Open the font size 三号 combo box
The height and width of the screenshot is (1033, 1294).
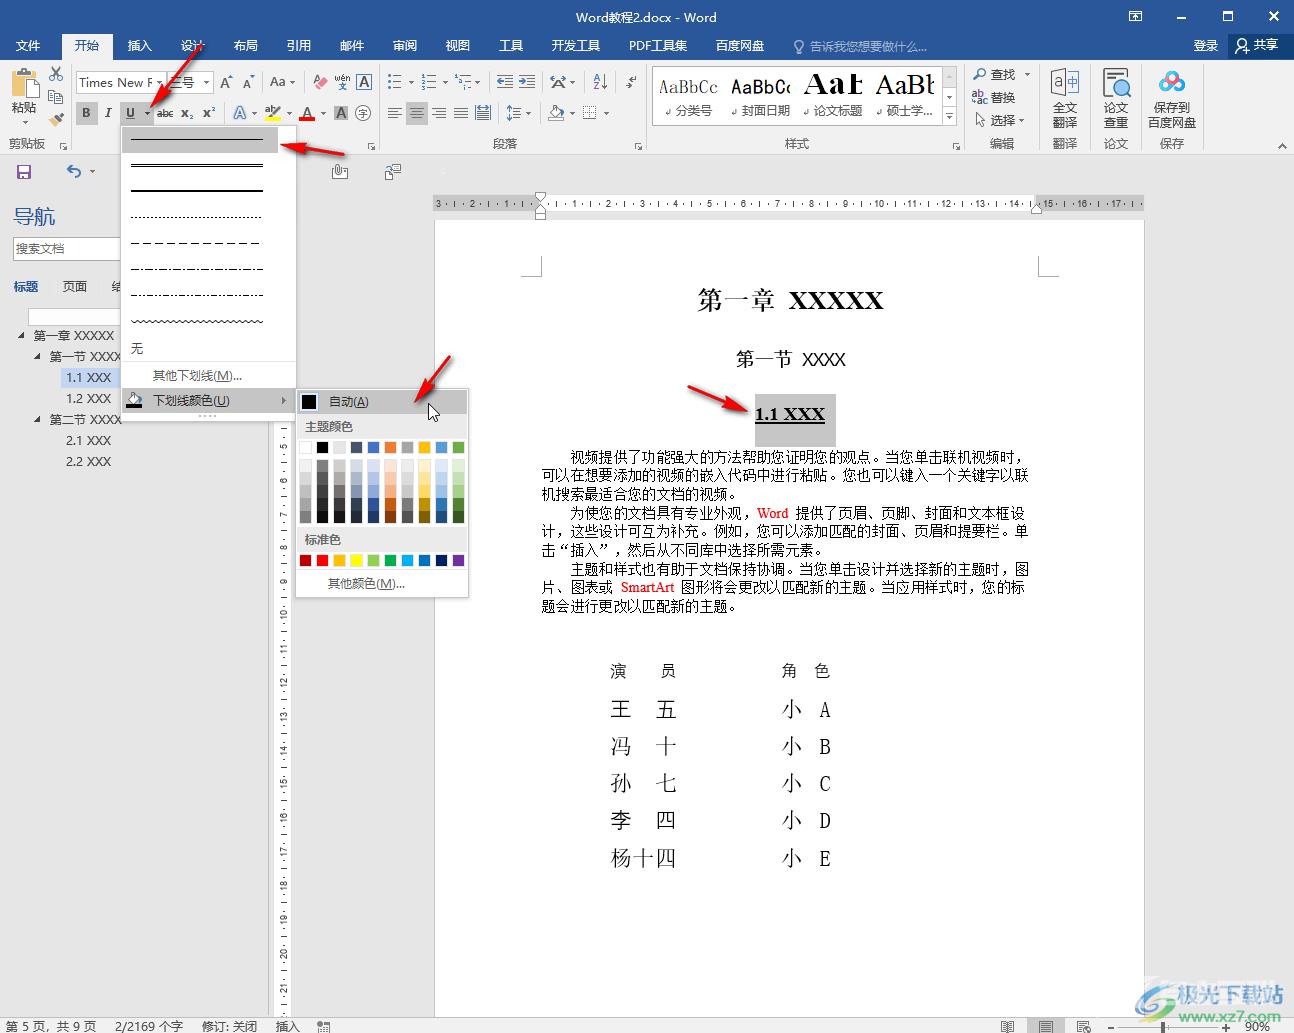pos(190,82)
